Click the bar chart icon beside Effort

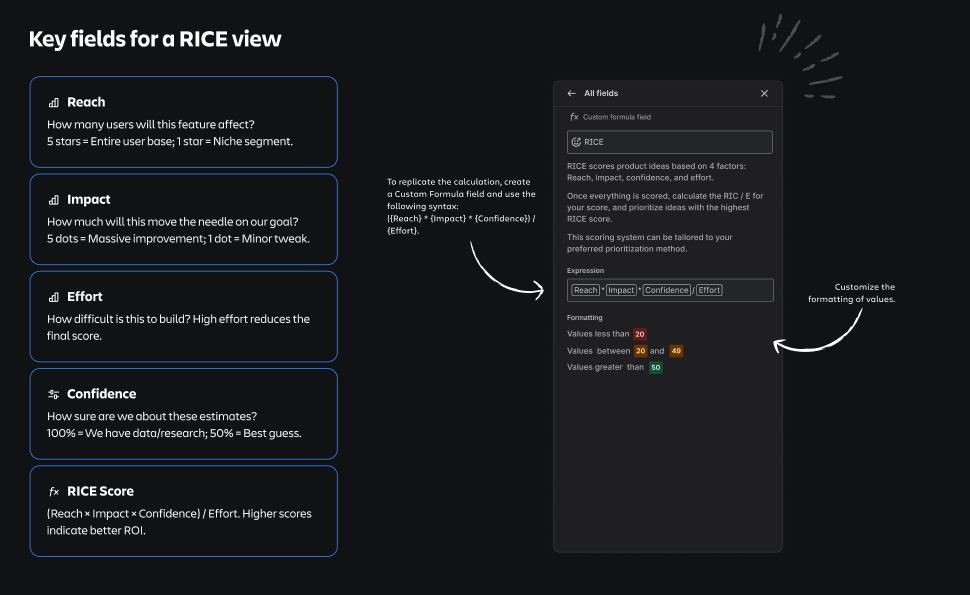click(54, 297)
